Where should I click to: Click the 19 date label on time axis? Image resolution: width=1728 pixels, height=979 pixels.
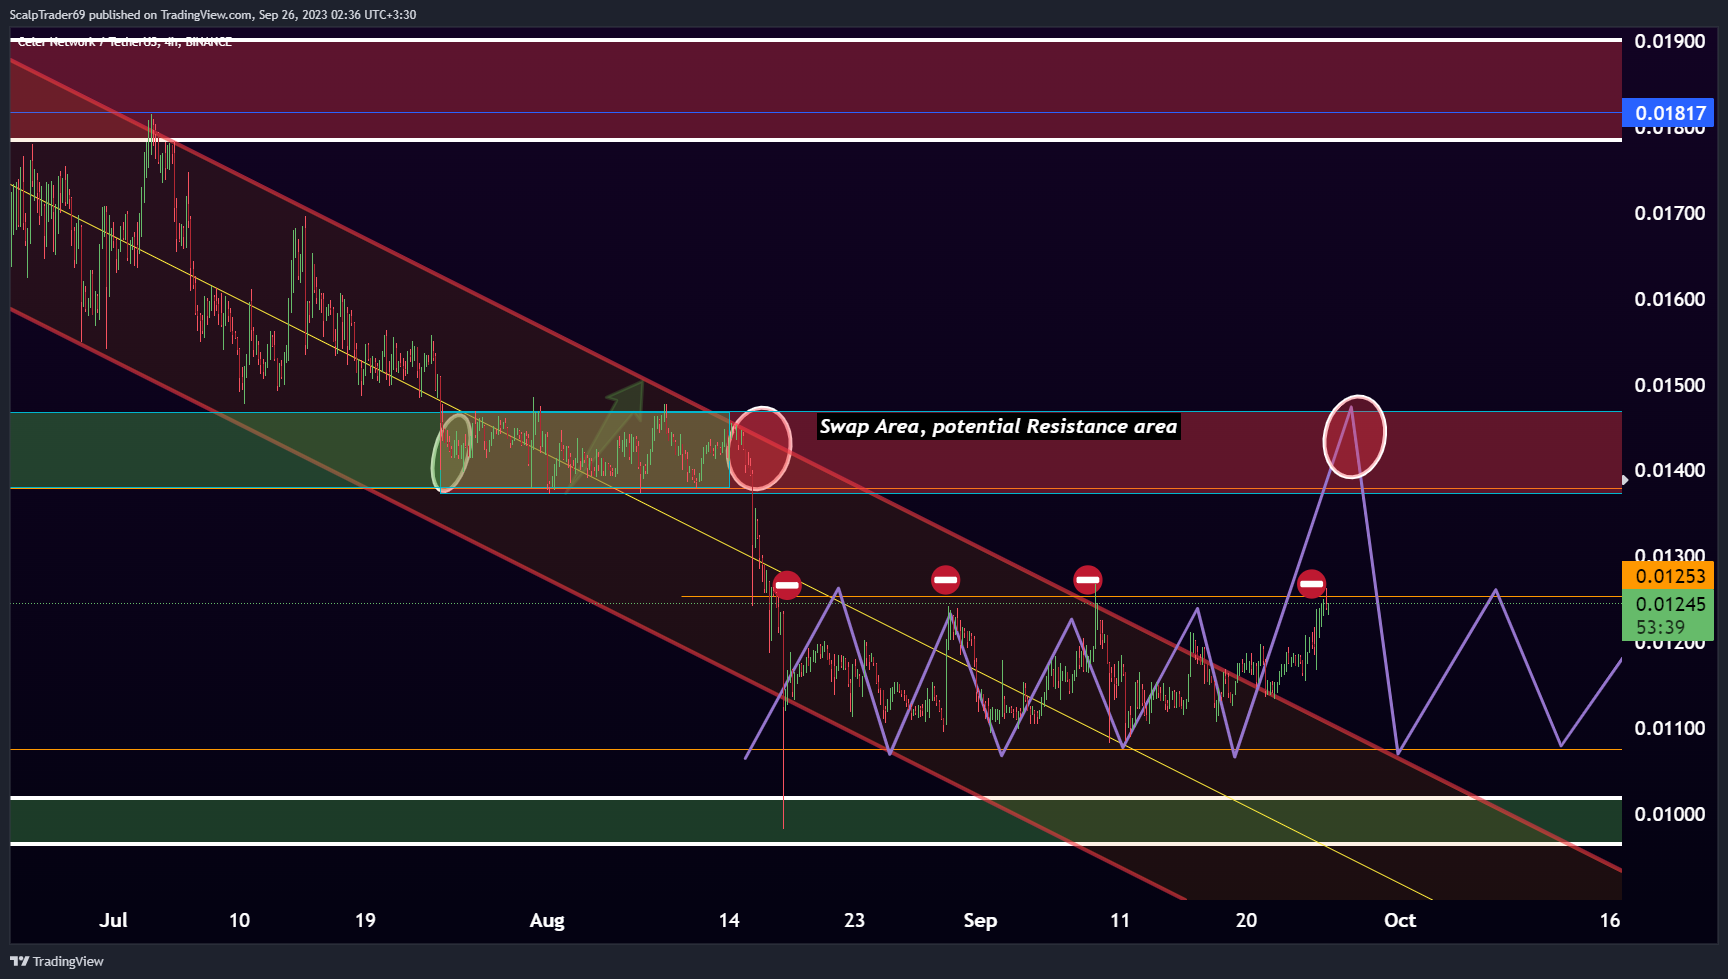(365, 920)
